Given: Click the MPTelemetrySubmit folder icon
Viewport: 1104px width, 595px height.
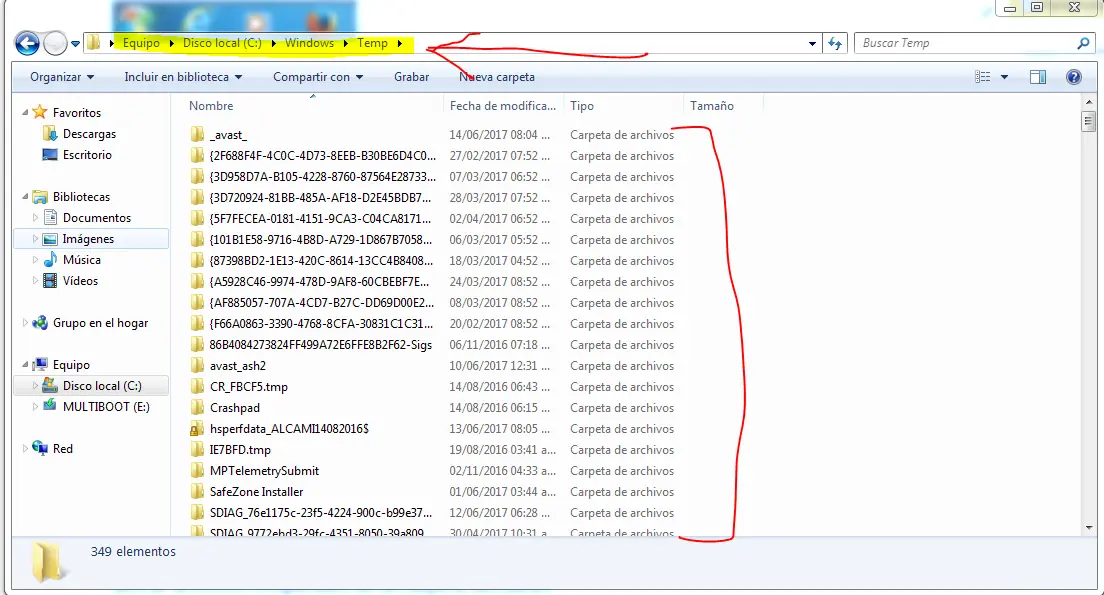Looking at the screenshot, I should coord(197,471).
